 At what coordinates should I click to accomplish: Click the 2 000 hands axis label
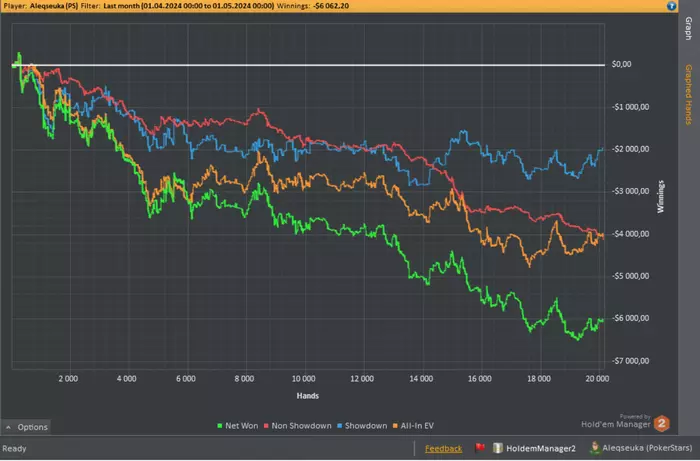pos(68,378)
